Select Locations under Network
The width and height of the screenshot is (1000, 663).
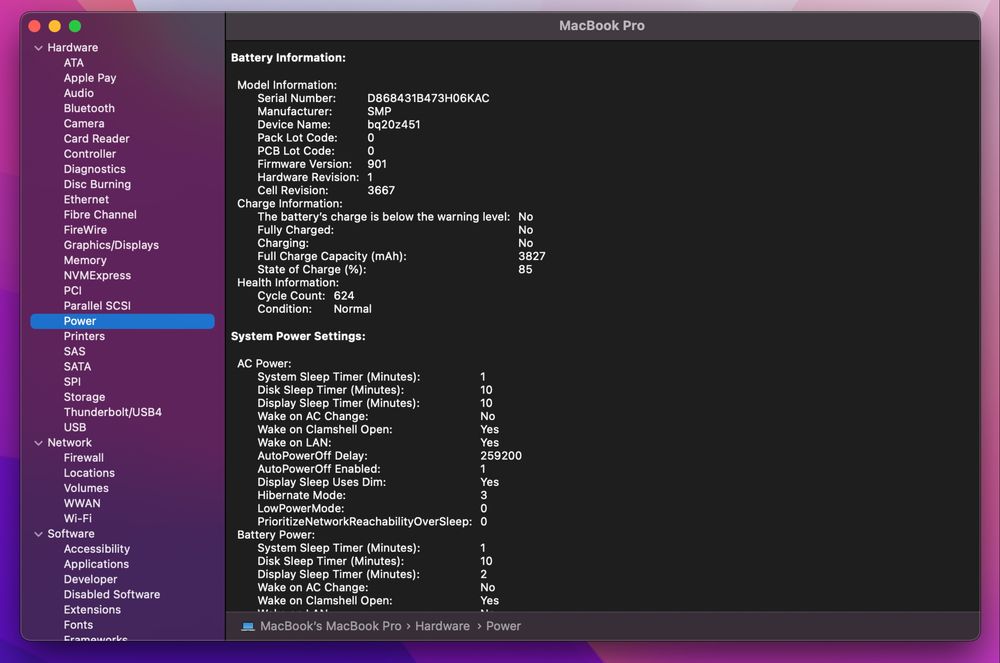tap(89, 473)
